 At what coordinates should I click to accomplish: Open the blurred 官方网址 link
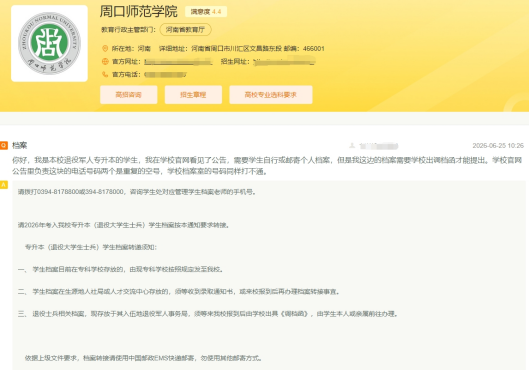point(178,62)
